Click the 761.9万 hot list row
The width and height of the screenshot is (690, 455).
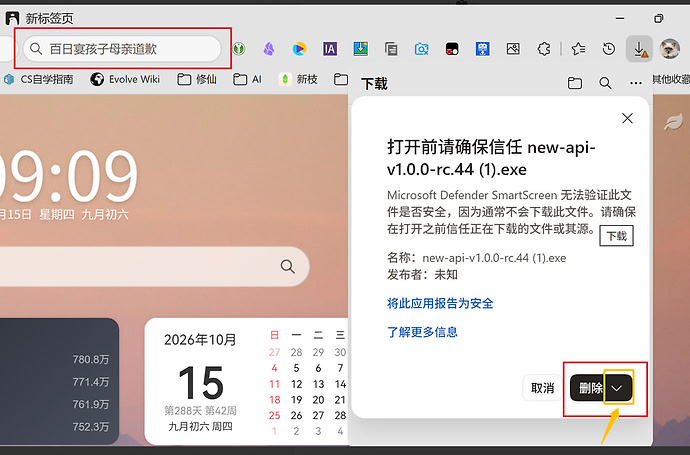pyautogui.click(x=59, y=404)
